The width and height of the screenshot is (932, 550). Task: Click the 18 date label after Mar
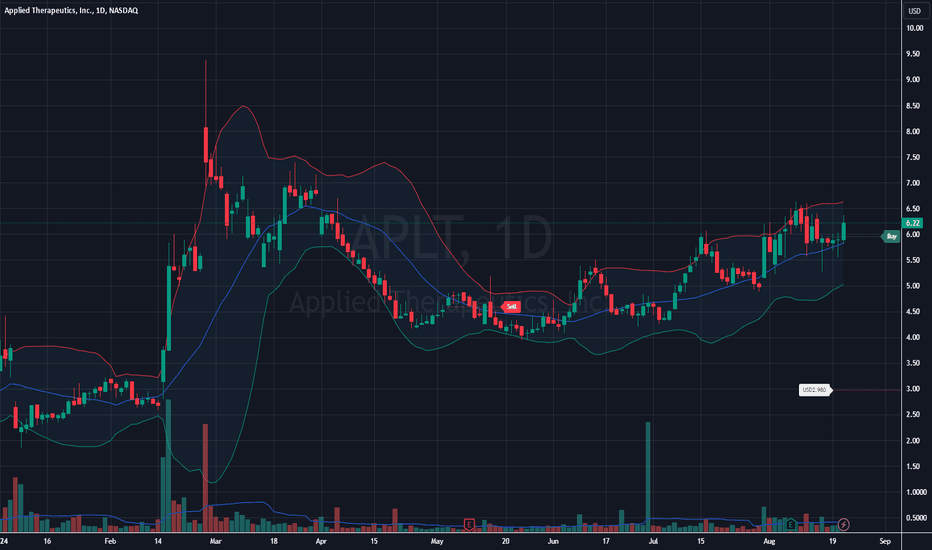tap(273, 541)
